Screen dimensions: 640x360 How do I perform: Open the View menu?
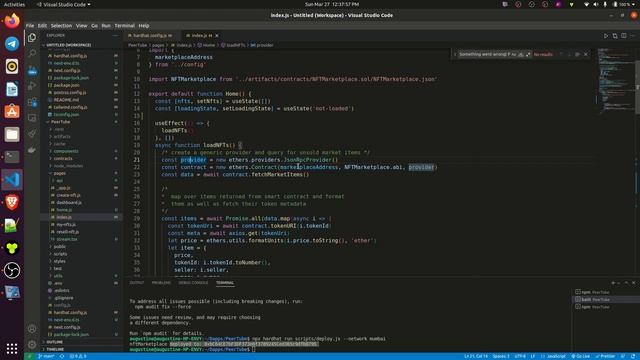coord(82,25)
